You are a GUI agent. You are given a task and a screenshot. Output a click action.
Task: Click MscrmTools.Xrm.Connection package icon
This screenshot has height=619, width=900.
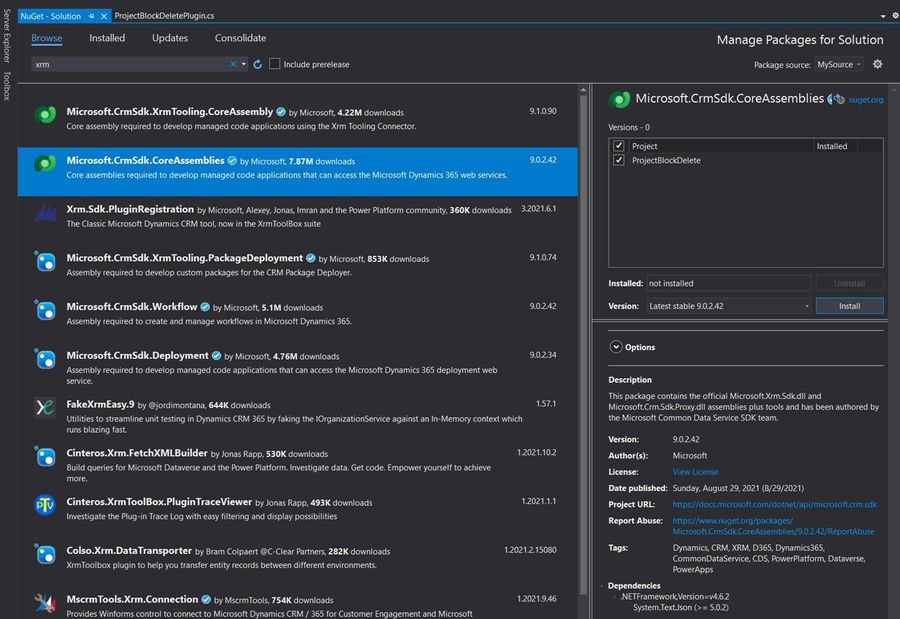pos(45,602)
